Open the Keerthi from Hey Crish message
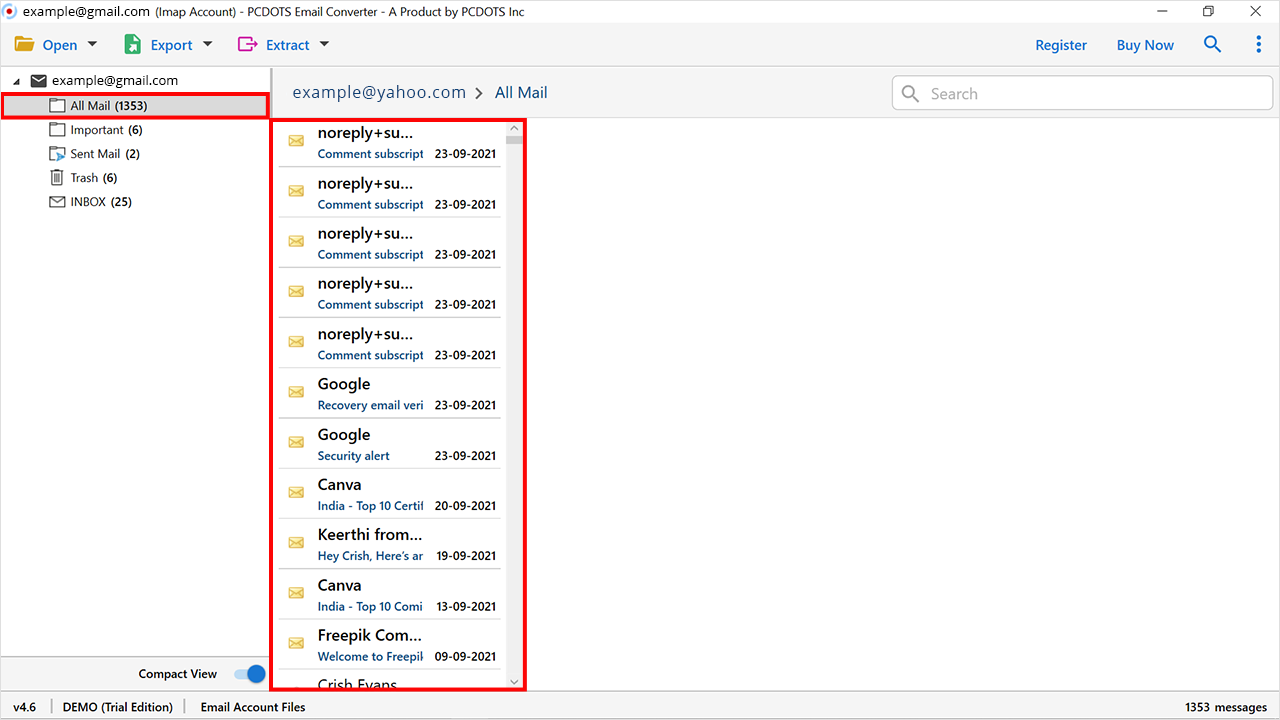1280x720 pixels. coord(390,544)
